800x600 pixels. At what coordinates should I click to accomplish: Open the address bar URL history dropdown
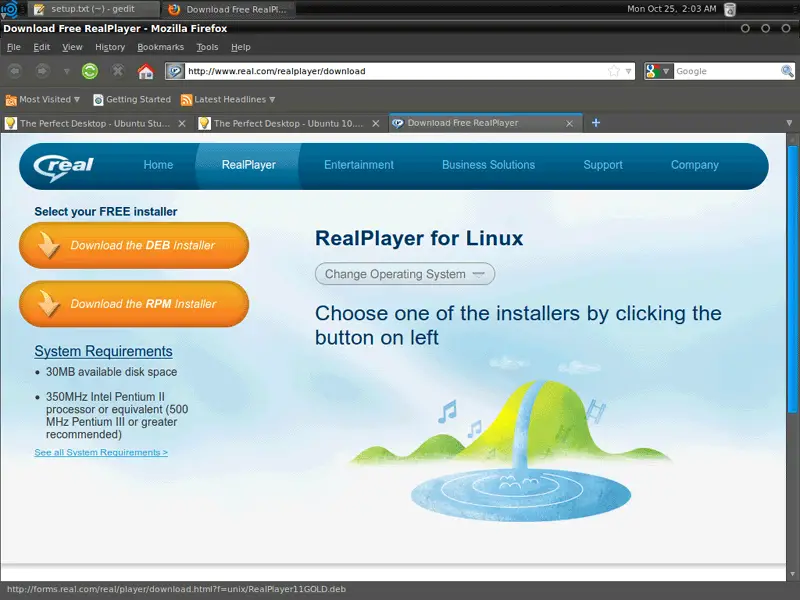(629, 71)
